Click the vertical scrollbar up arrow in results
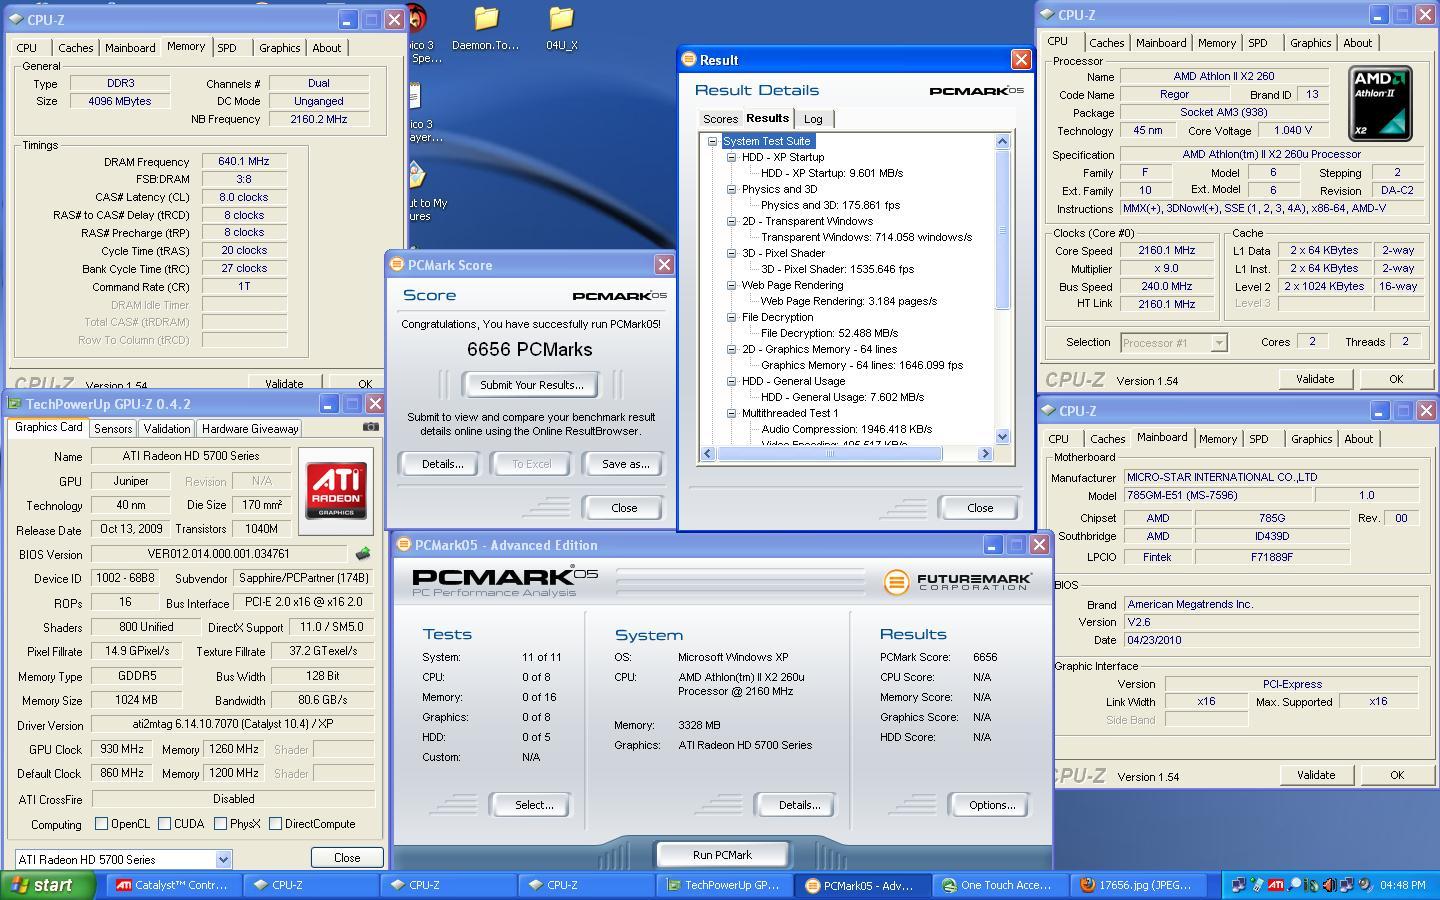This screenshot has height=900, width=1440. pyautogui.click(x=1003, y=142)
